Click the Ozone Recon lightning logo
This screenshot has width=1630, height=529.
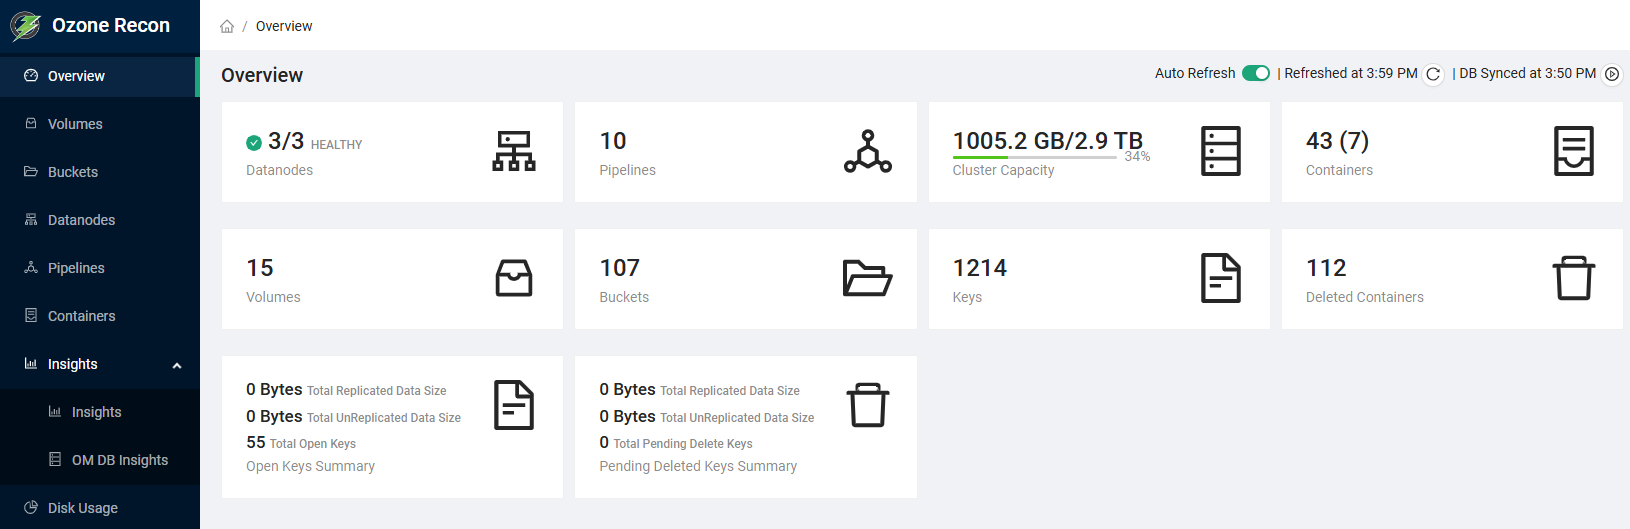point(25,26)
